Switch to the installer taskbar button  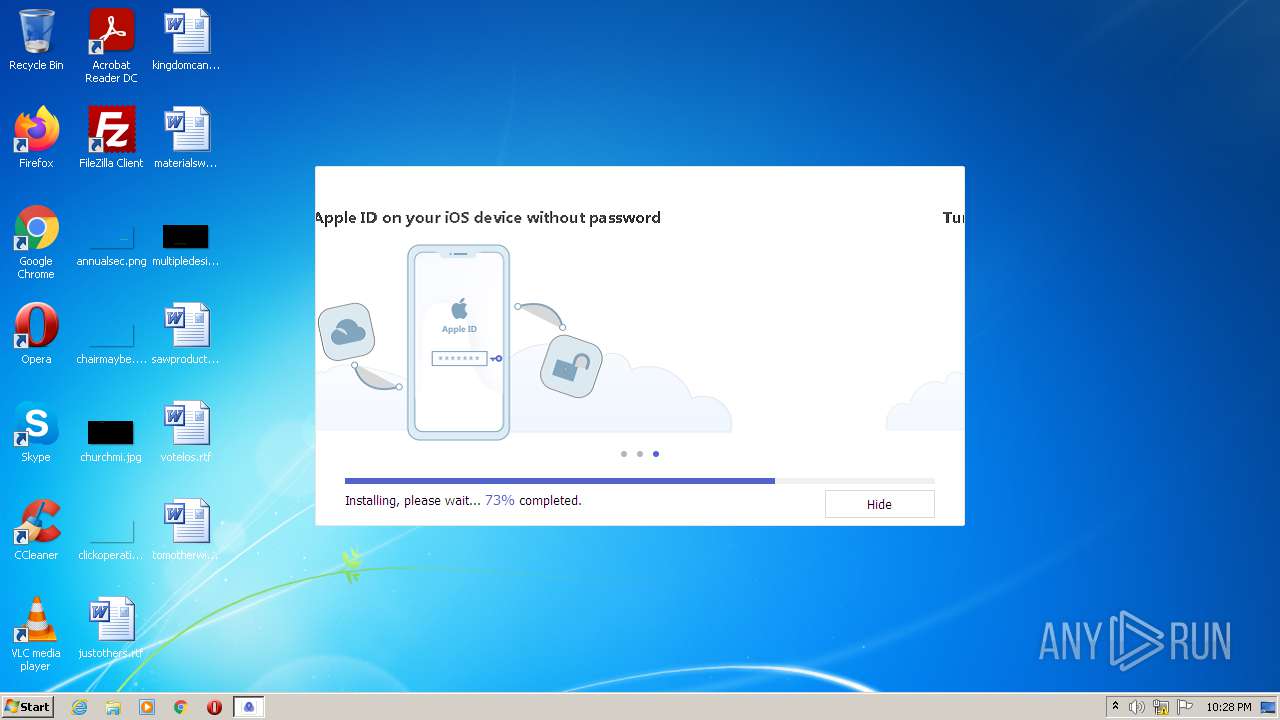coord(249,707)
